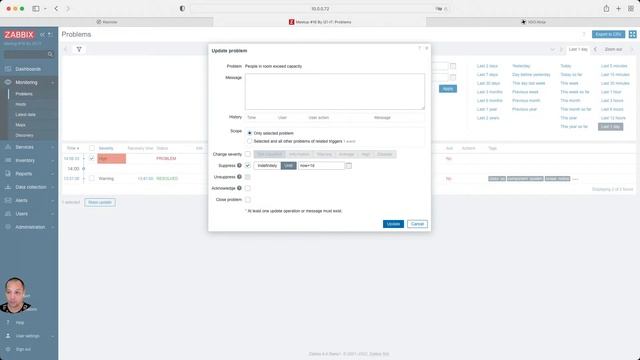The height and width of the screenshot is (360, 640).
Task: Expand the Administration menu chevron
Action: pos(53,227)
